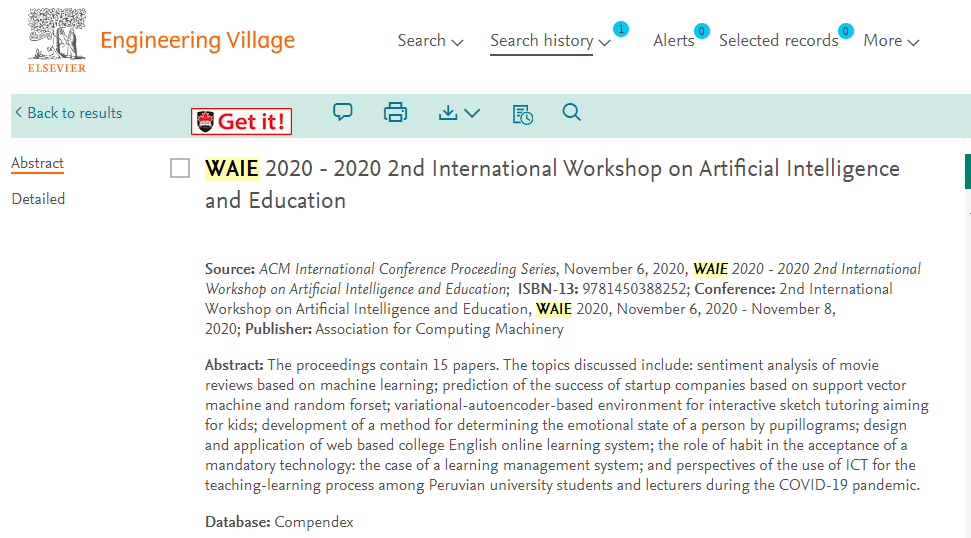This screenshot has height=538, width=971.
Task: Switch to the Detailed view tab
Action: [x=38, y=199]
